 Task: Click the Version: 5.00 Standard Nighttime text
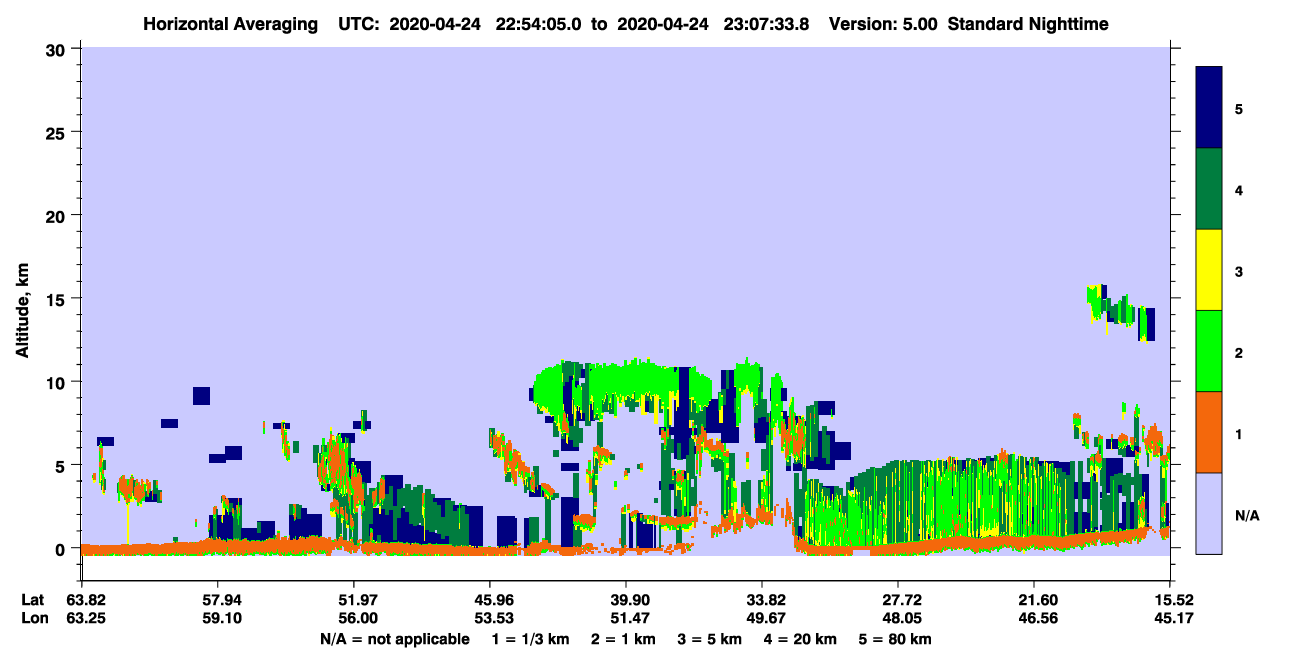click(969, 24)
